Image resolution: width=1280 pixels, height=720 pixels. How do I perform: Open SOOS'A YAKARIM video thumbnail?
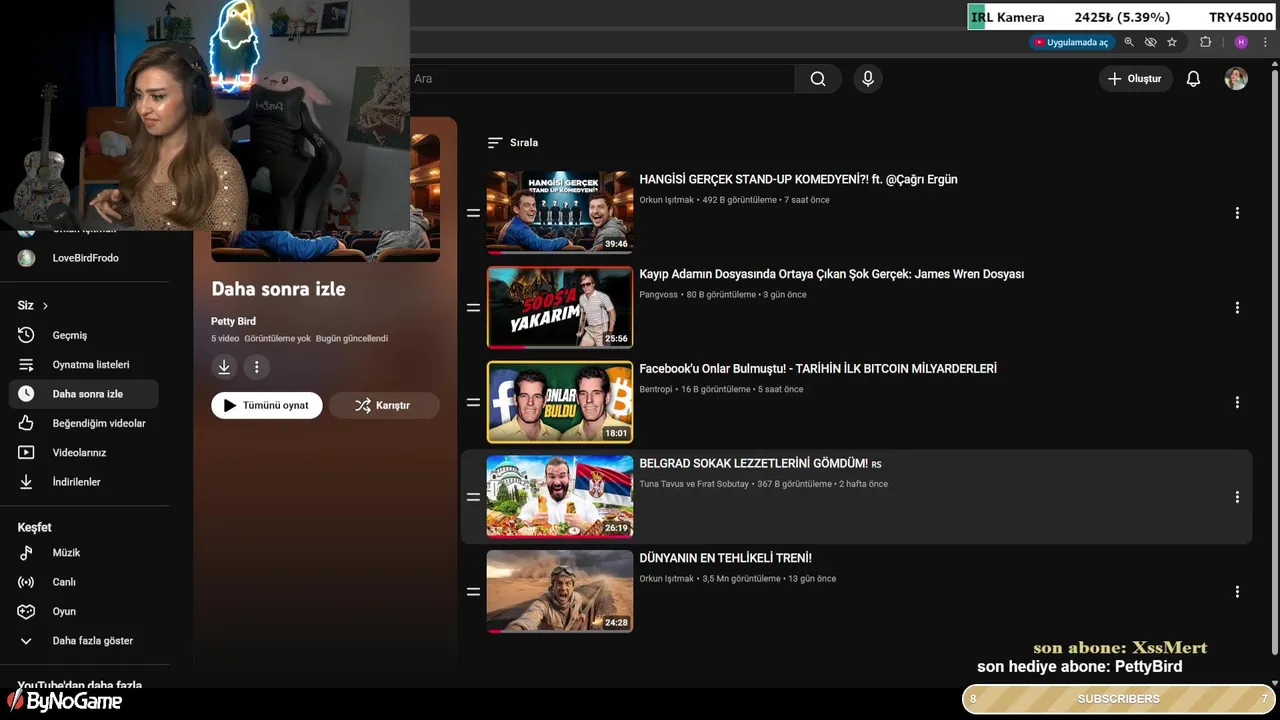click(560, 307)
